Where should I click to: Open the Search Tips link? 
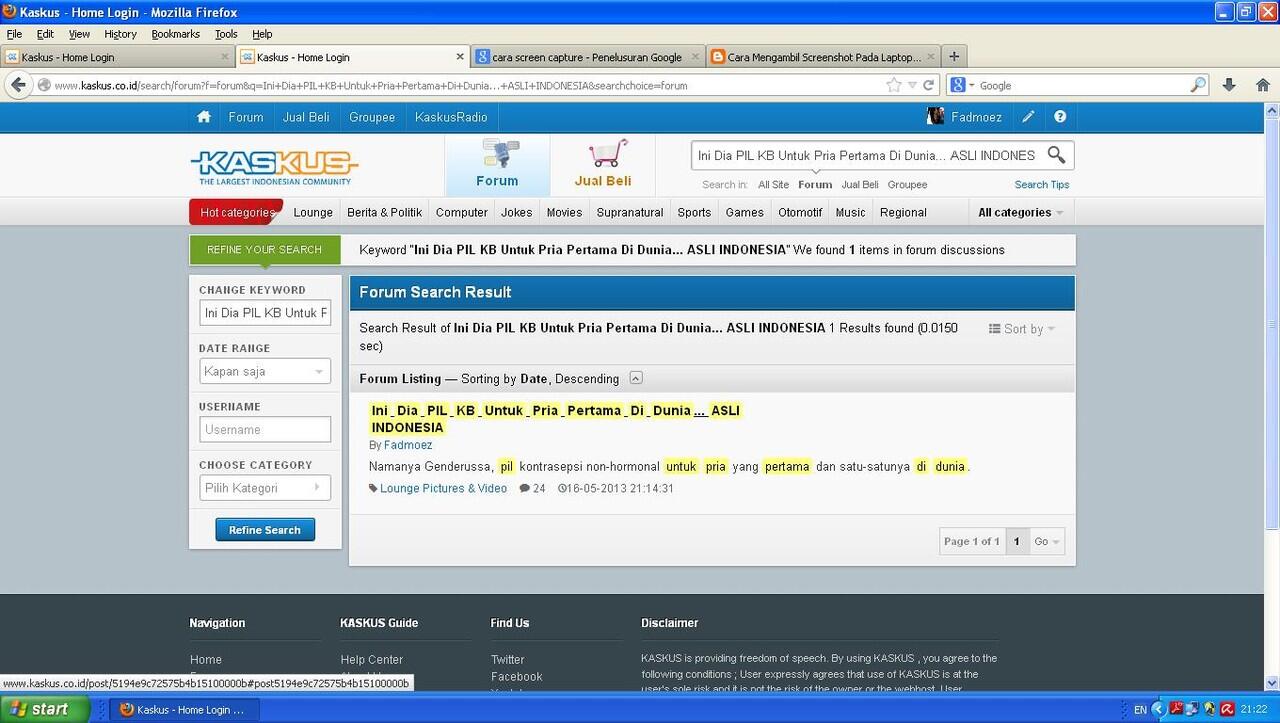[x=1042, y=184]
